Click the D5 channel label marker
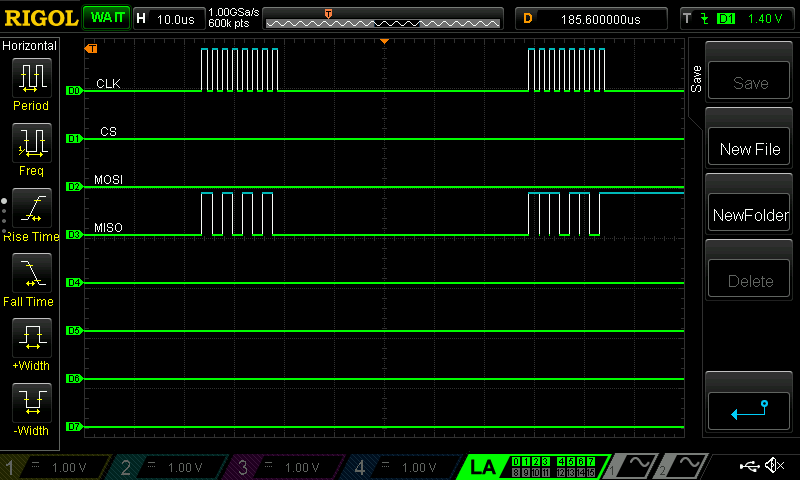This screenshot has height=480, width=800. (74, 331)
